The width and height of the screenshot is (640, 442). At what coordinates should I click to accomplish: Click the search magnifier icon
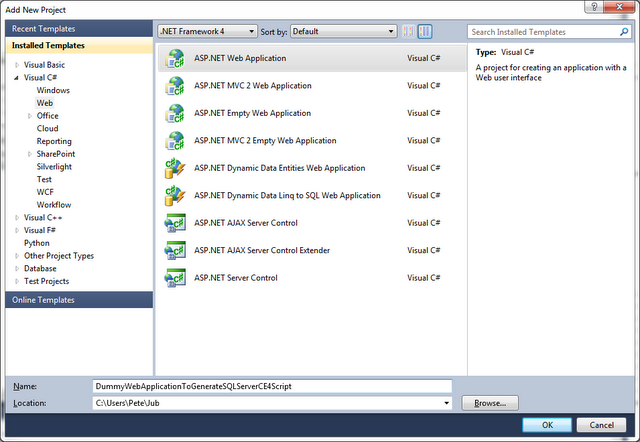pos(624,32)
